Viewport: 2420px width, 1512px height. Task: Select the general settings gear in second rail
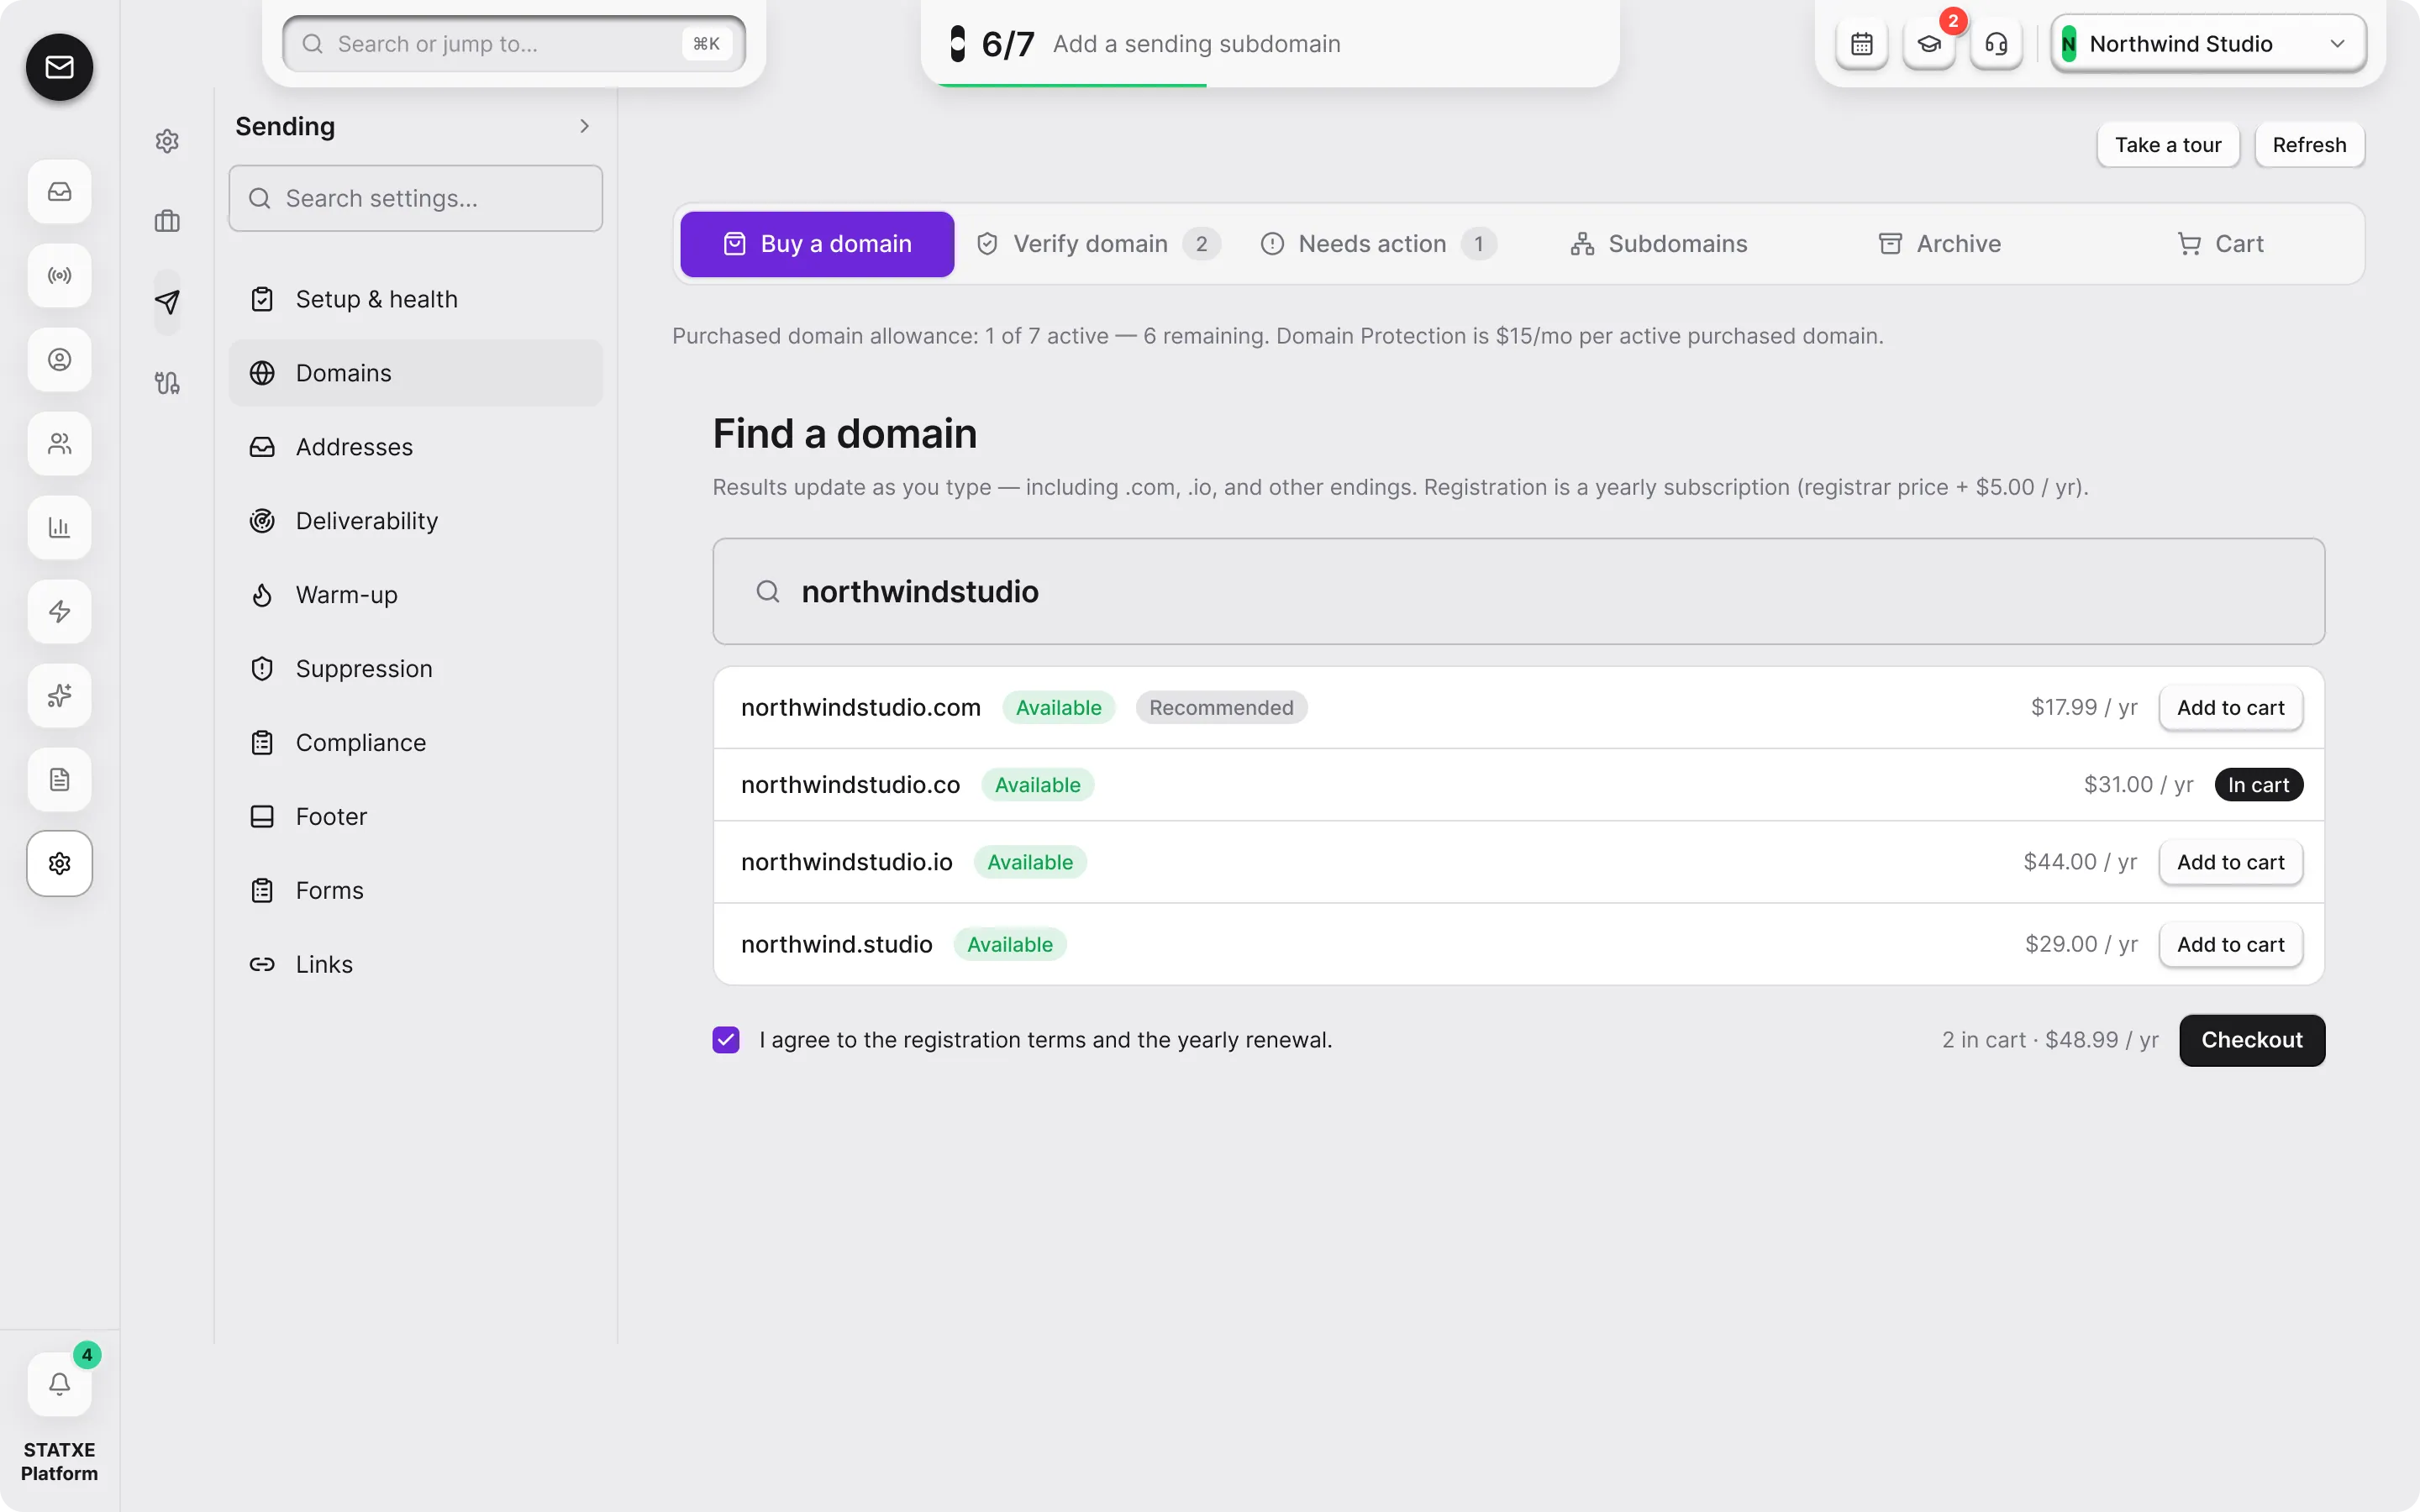(167, 141)
